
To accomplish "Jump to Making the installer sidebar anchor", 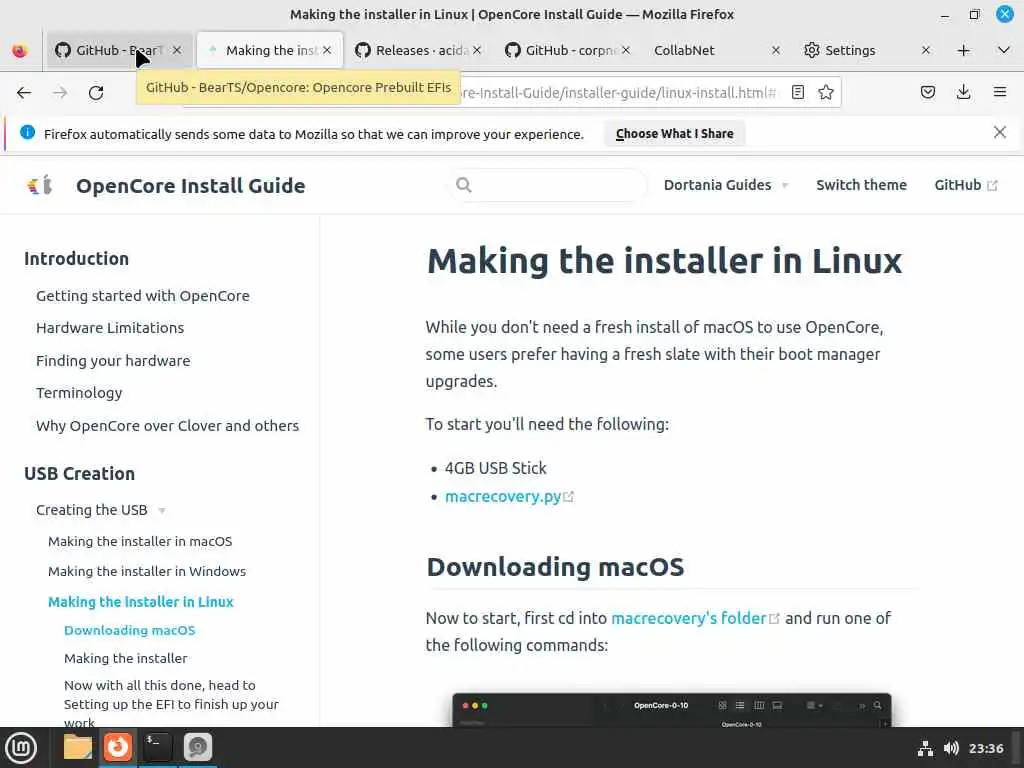I will 125,658.
